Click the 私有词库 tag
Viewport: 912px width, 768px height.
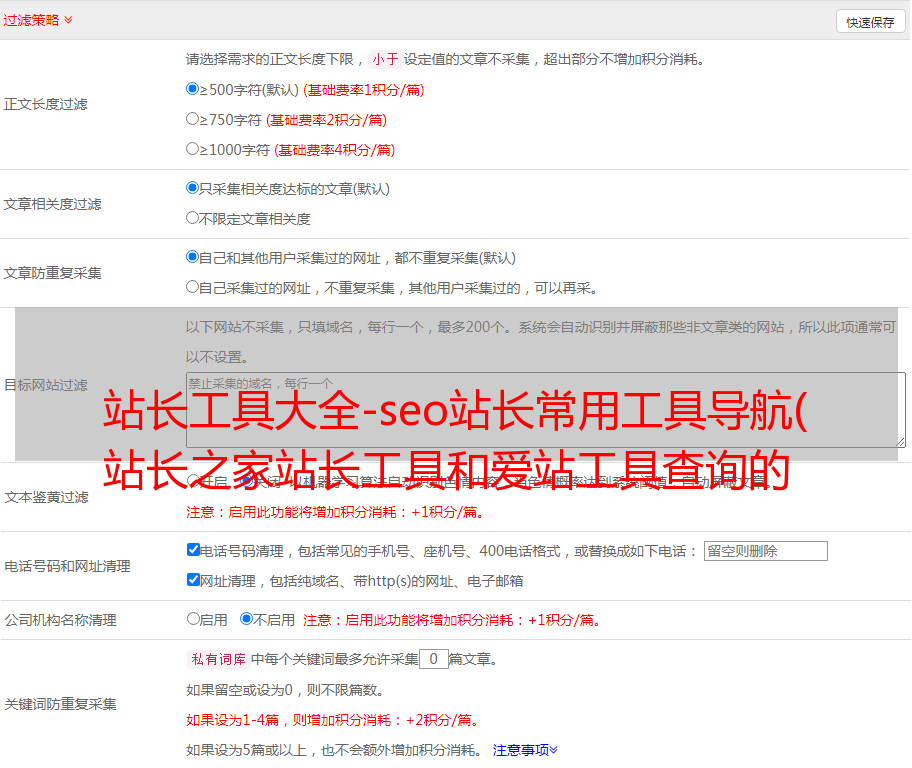pyautogui.click(x=219, y=659)
